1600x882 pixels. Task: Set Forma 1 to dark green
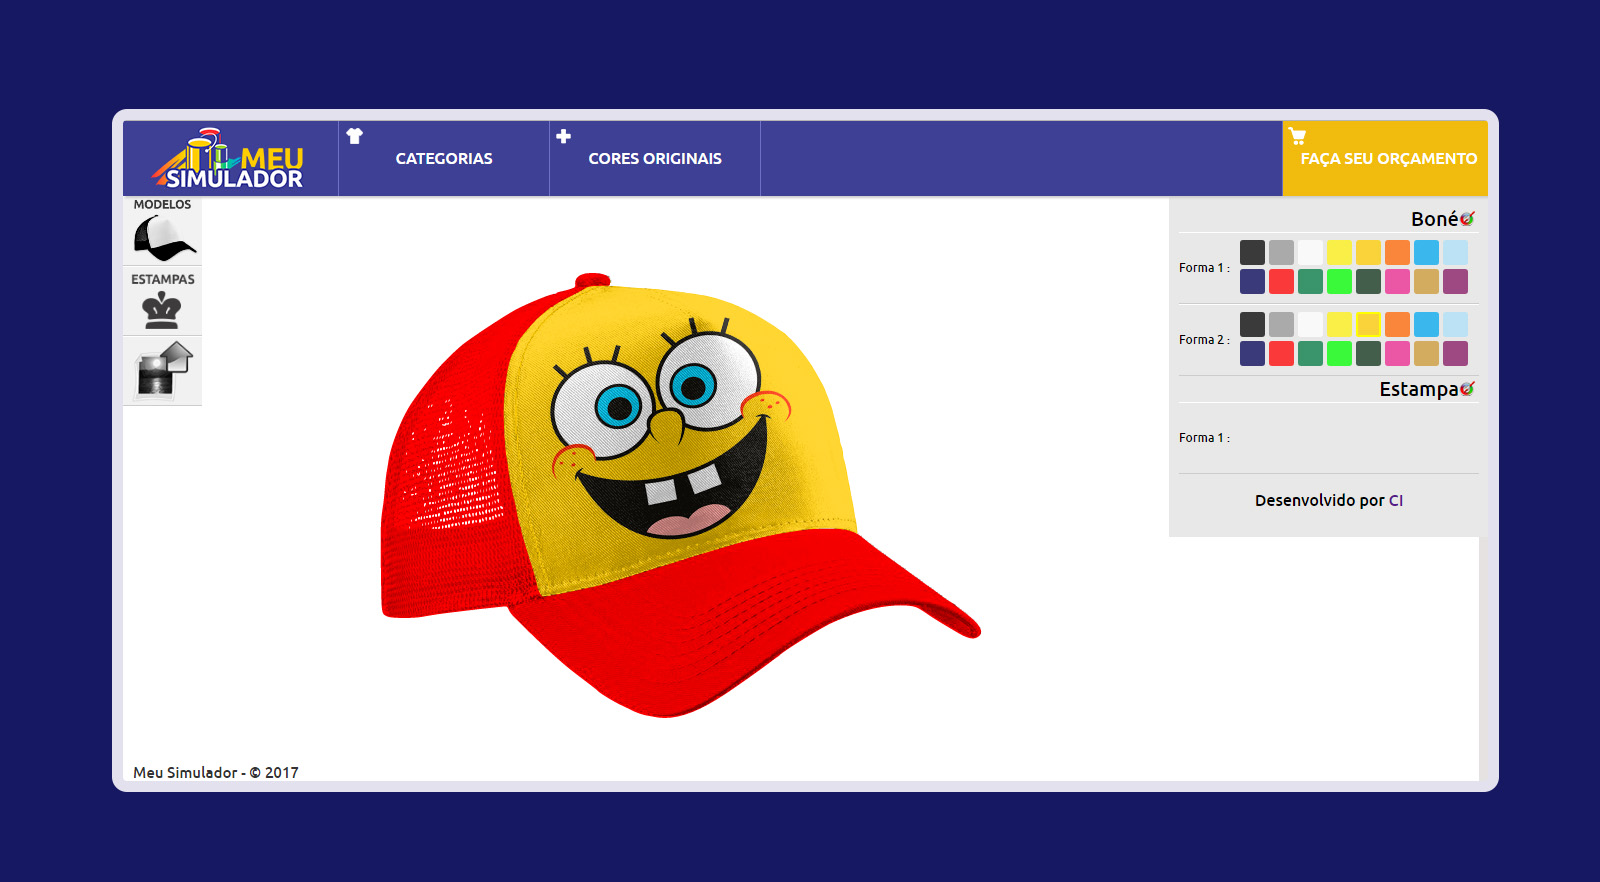[1368, 281]
